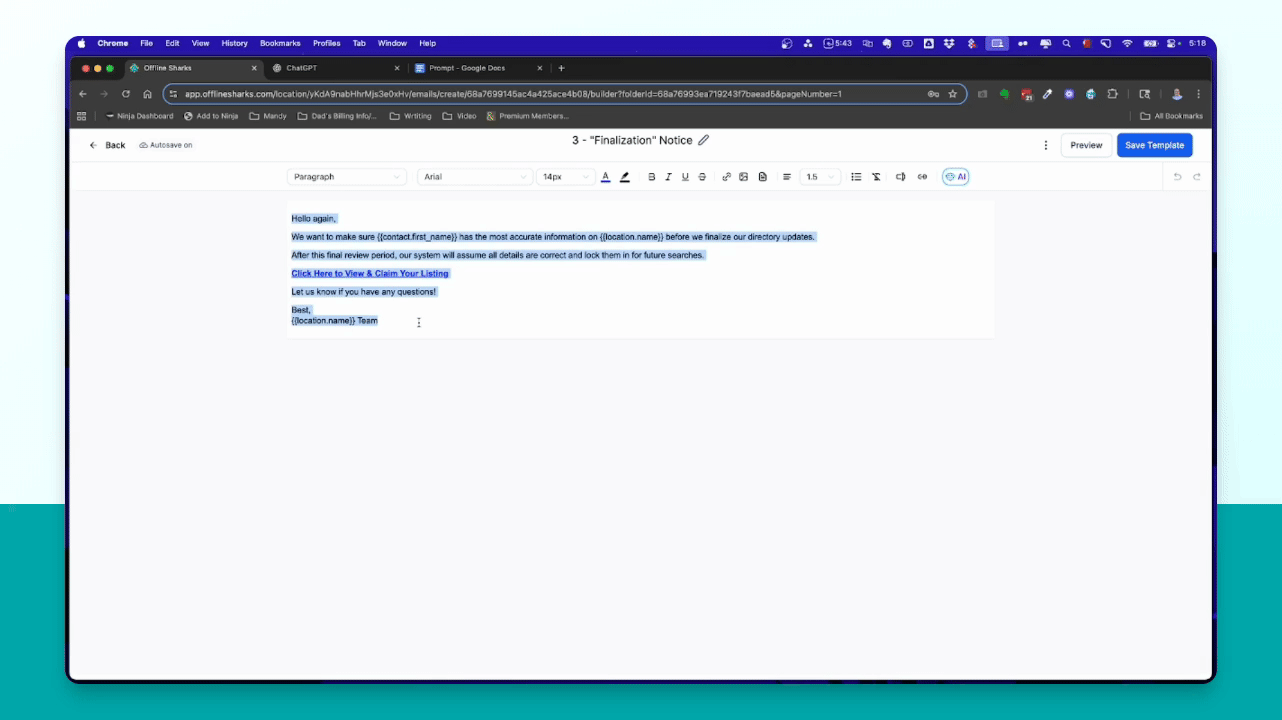This screenshot has width=1282, height=720.
Task: Toggle bold formatting in editor toolbar
Action: click(x=652, y=177)
